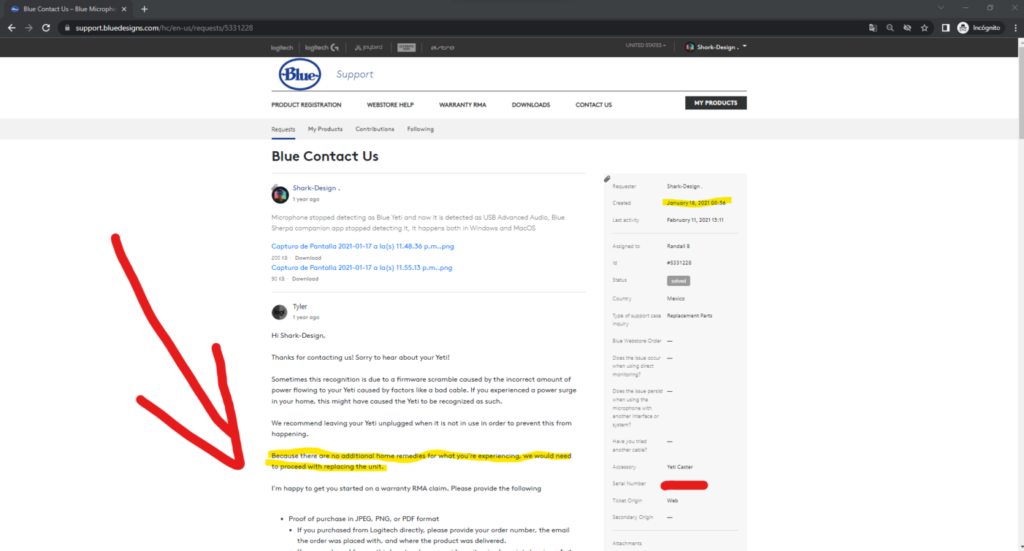Screen dimensions: 1024x551
Task: Click the Support title link
Action: click(x=355, y=74)
